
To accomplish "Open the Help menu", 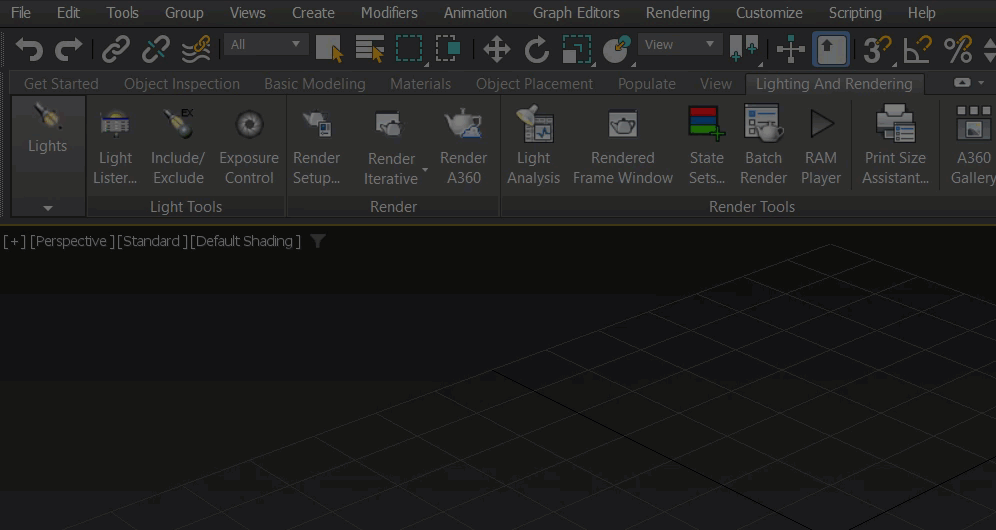I will (x=921, y=13).
